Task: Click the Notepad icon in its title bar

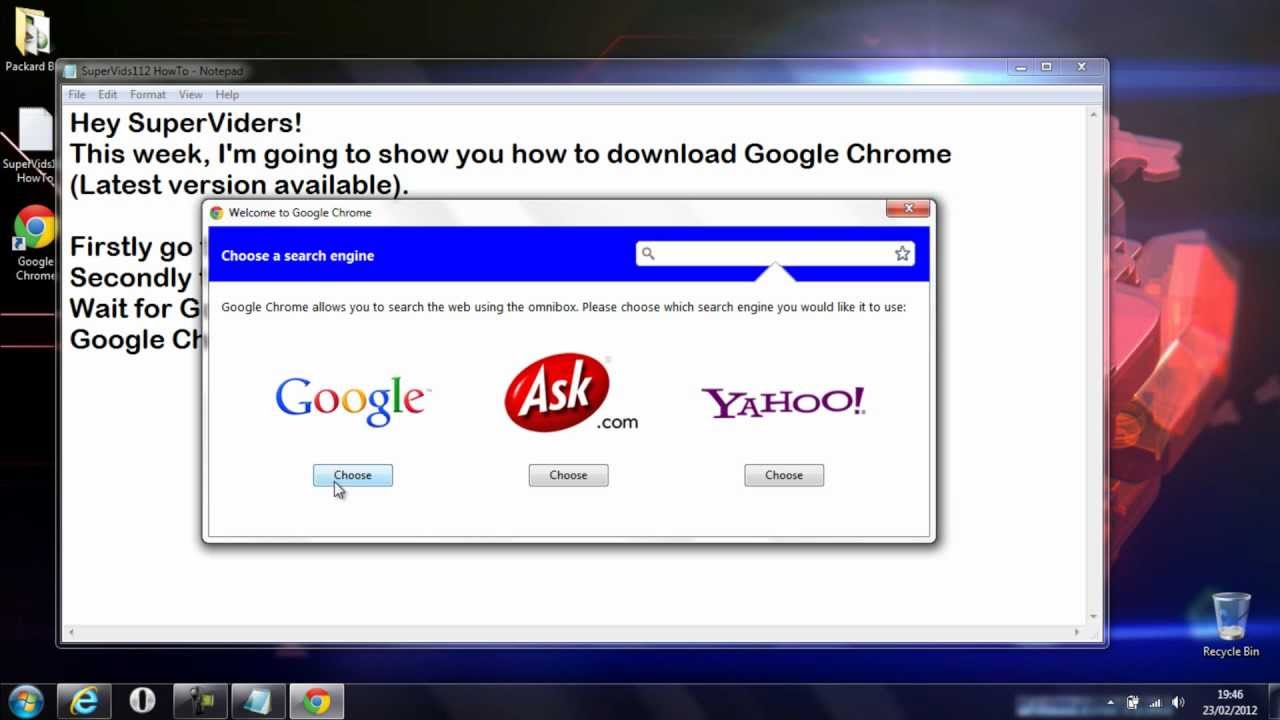Action: pyautogui.click(x=70, y=71)
